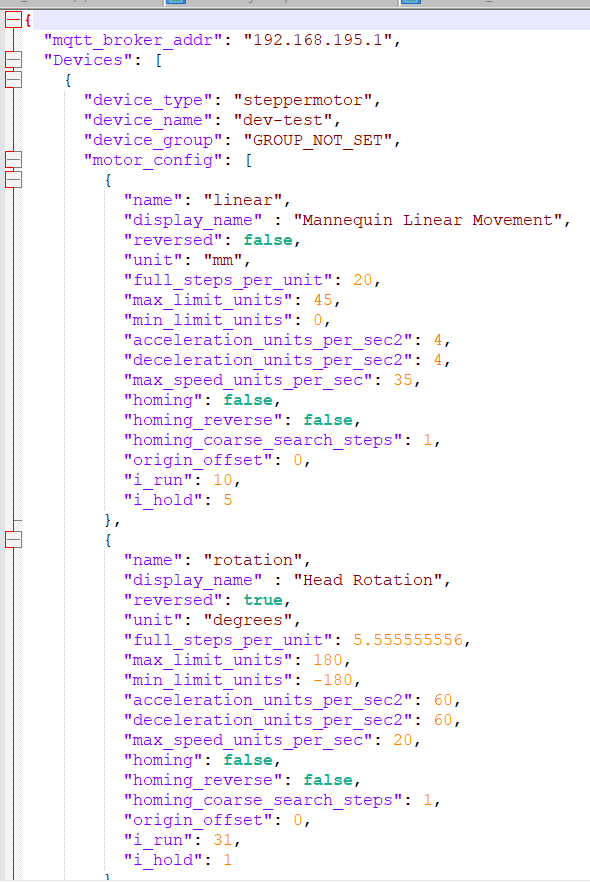Click the Head Rotation display name value
Viewport: 590px width, 882px height.
click(368, 580)
